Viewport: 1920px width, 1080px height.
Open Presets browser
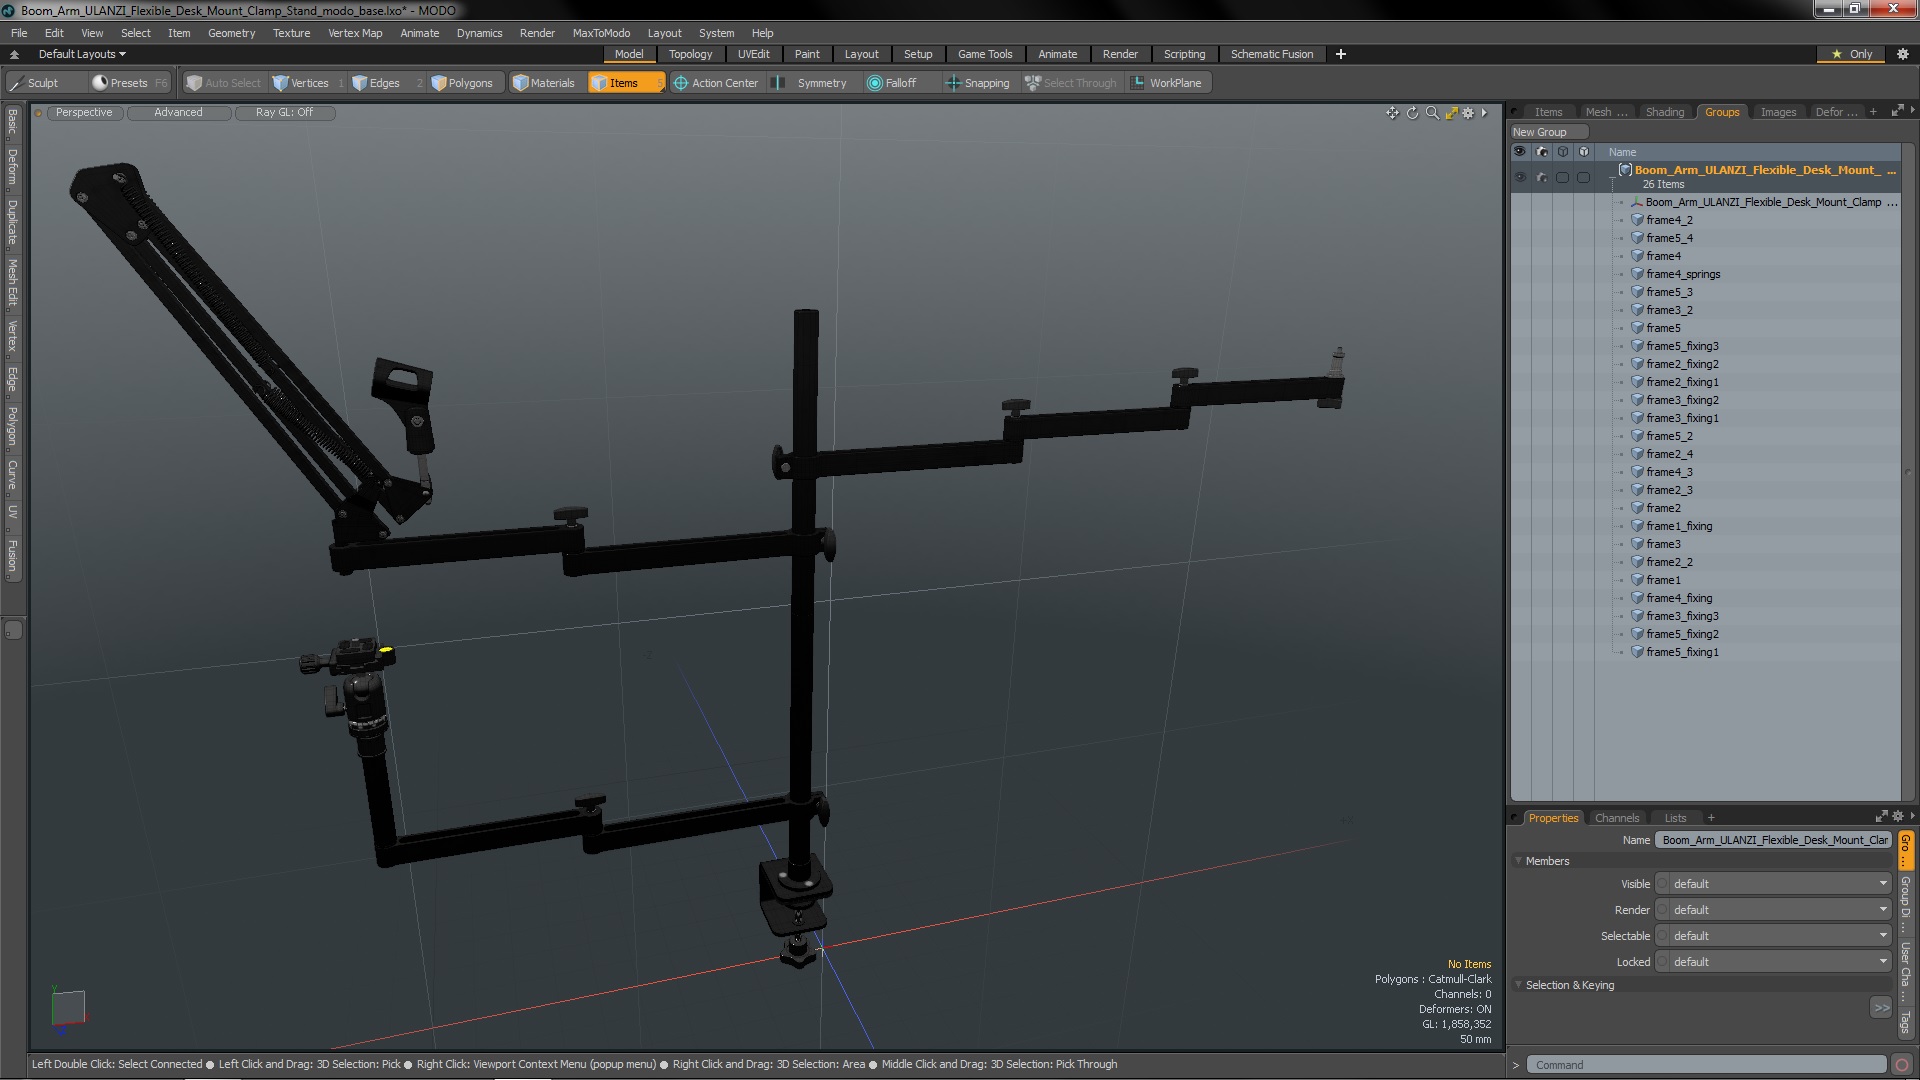(x=129, y=83)
